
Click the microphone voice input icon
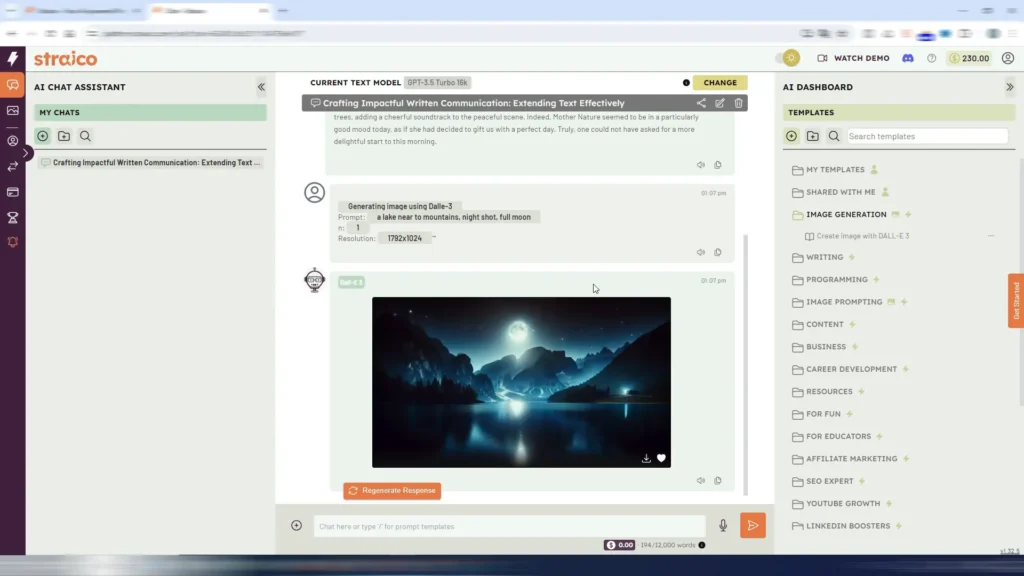pyautogui.click(x=723, y=526)
